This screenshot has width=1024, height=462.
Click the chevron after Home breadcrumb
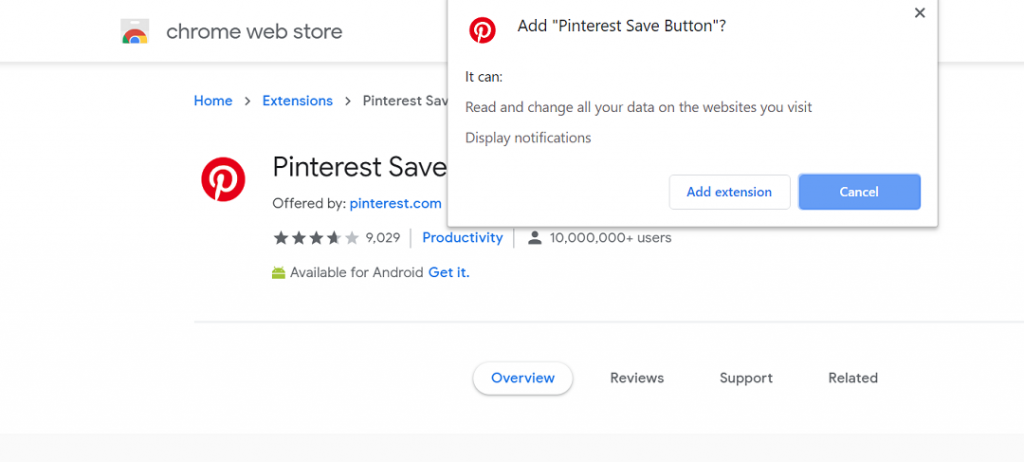(x=247, y=101)
